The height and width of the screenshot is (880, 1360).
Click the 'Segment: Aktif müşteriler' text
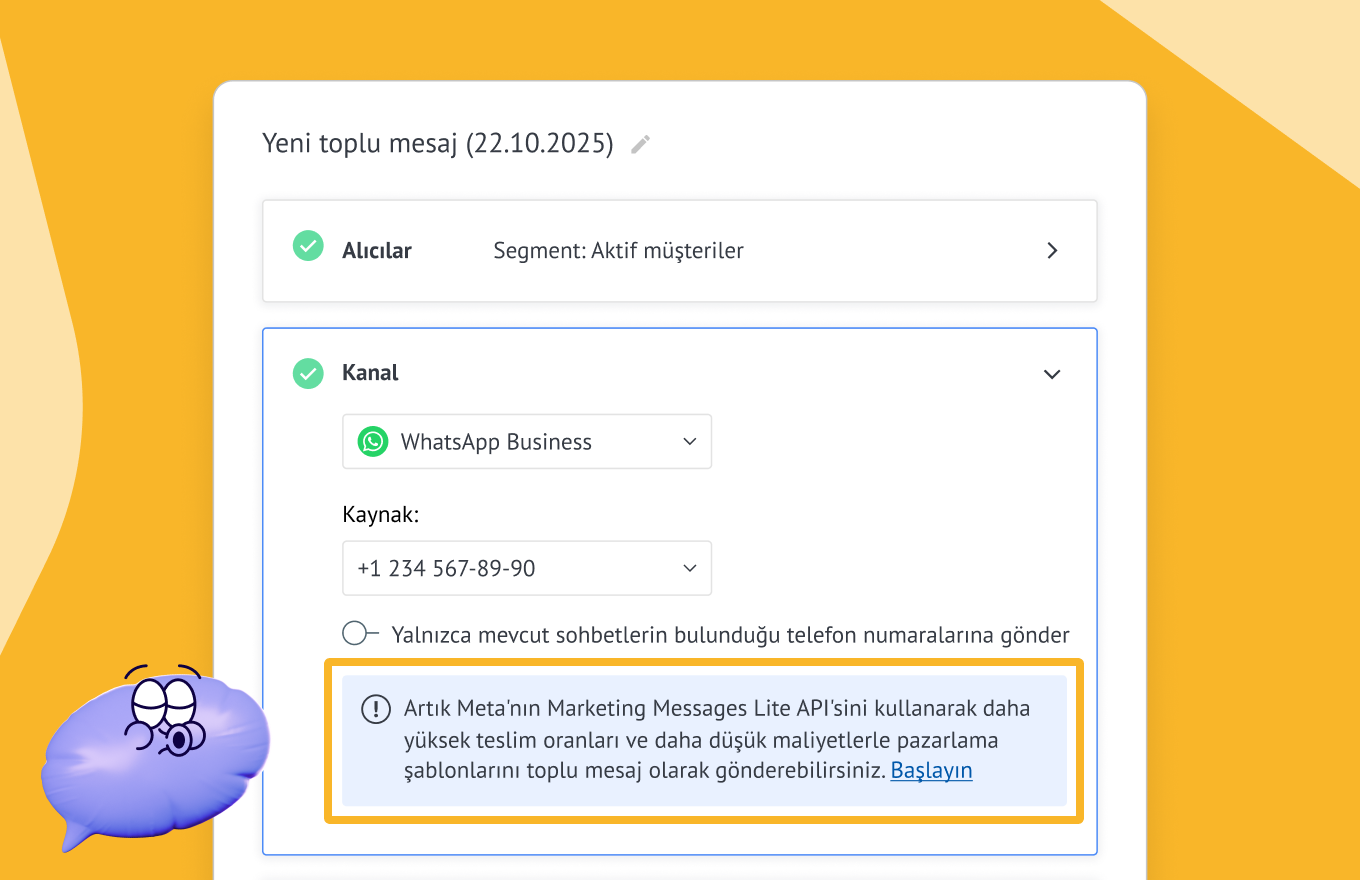(x=618, y=251)
